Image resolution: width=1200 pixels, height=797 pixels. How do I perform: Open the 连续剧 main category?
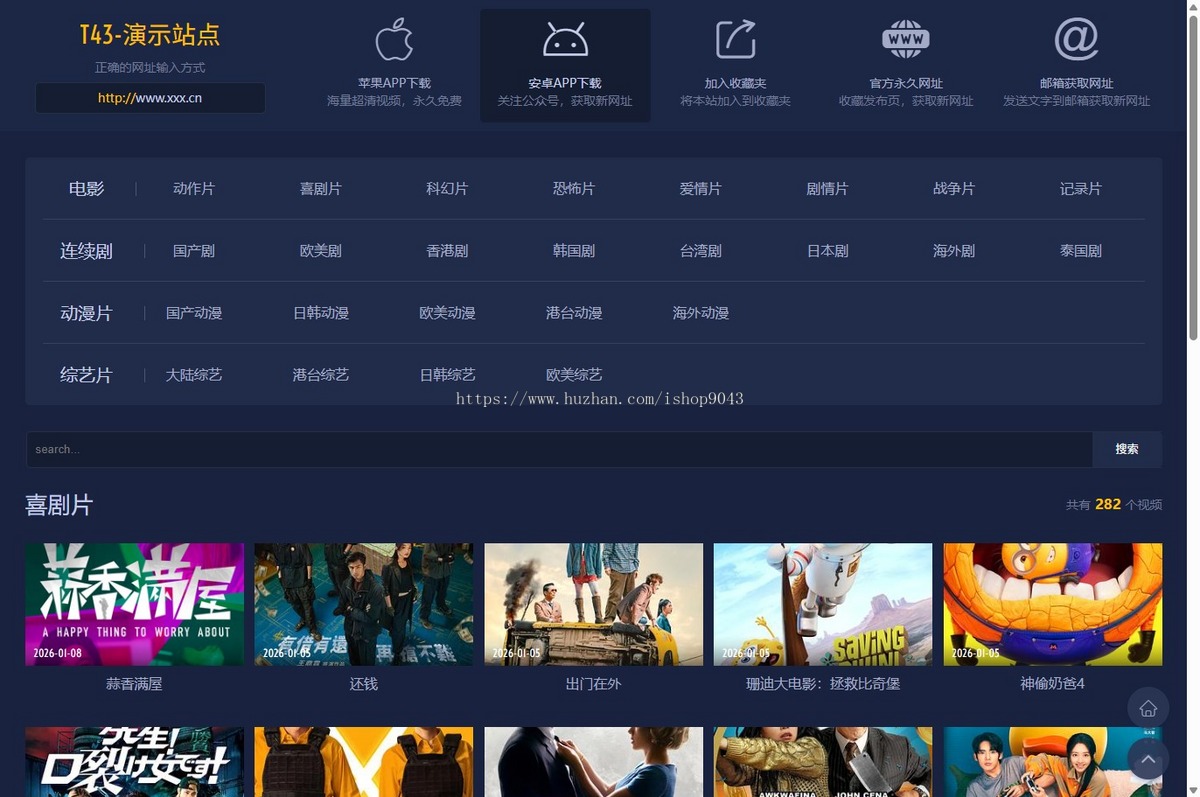point(86,251)
